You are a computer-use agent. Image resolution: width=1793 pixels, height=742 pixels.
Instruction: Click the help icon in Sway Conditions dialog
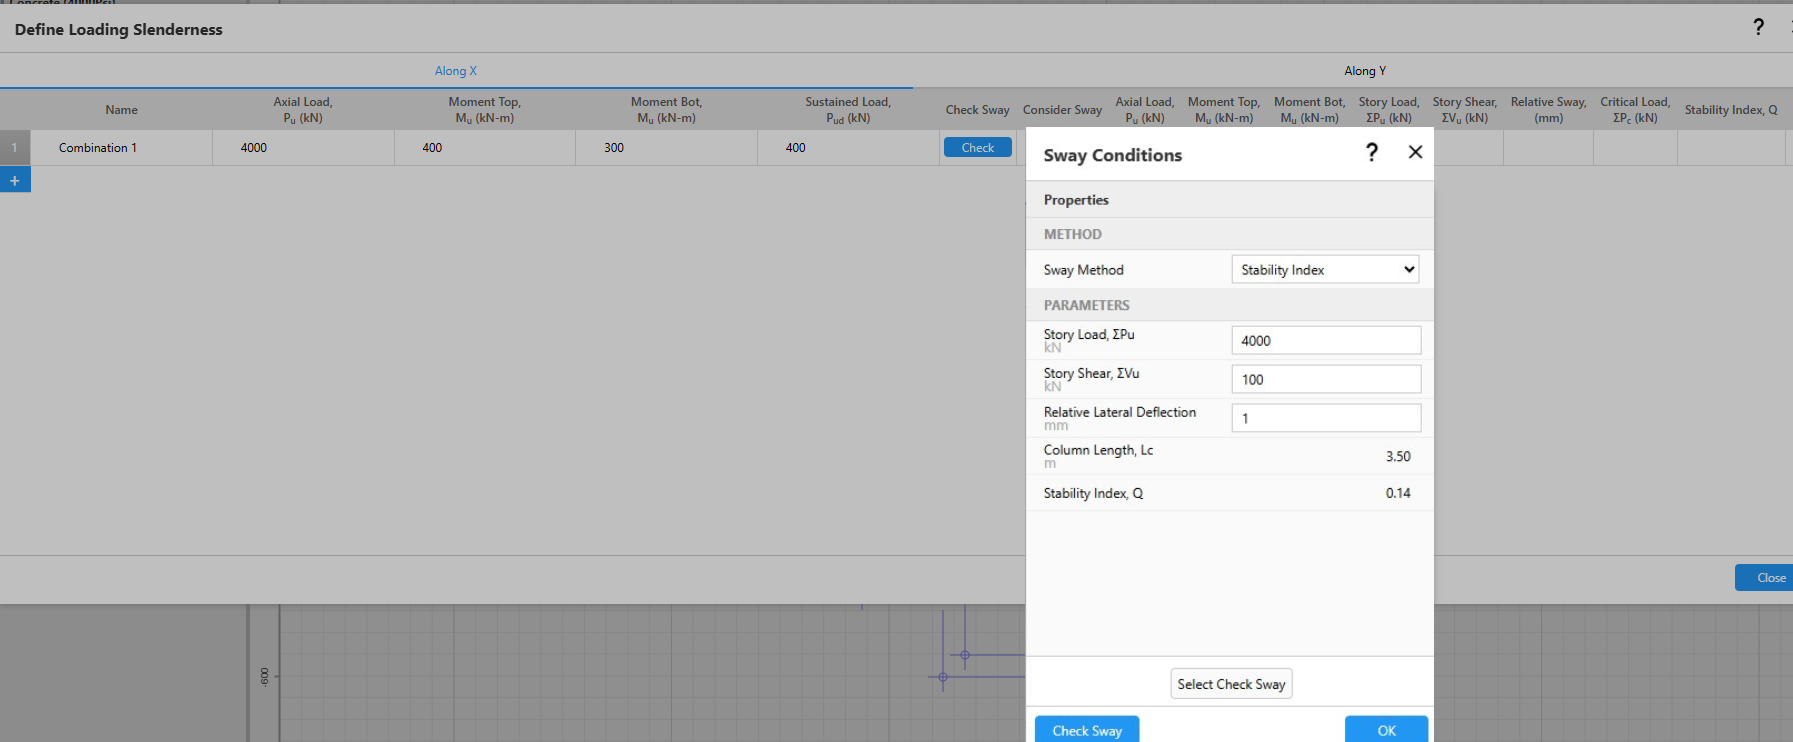tap(1372, 152)
